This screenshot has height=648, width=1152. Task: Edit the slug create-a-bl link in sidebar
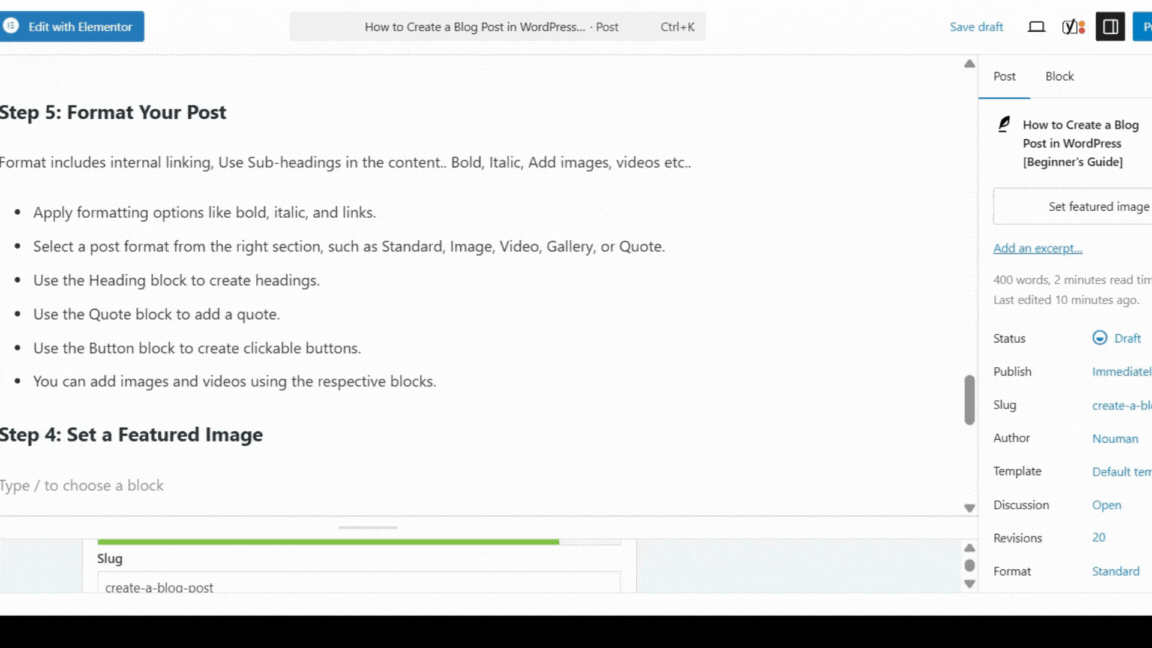(1121, 406)
